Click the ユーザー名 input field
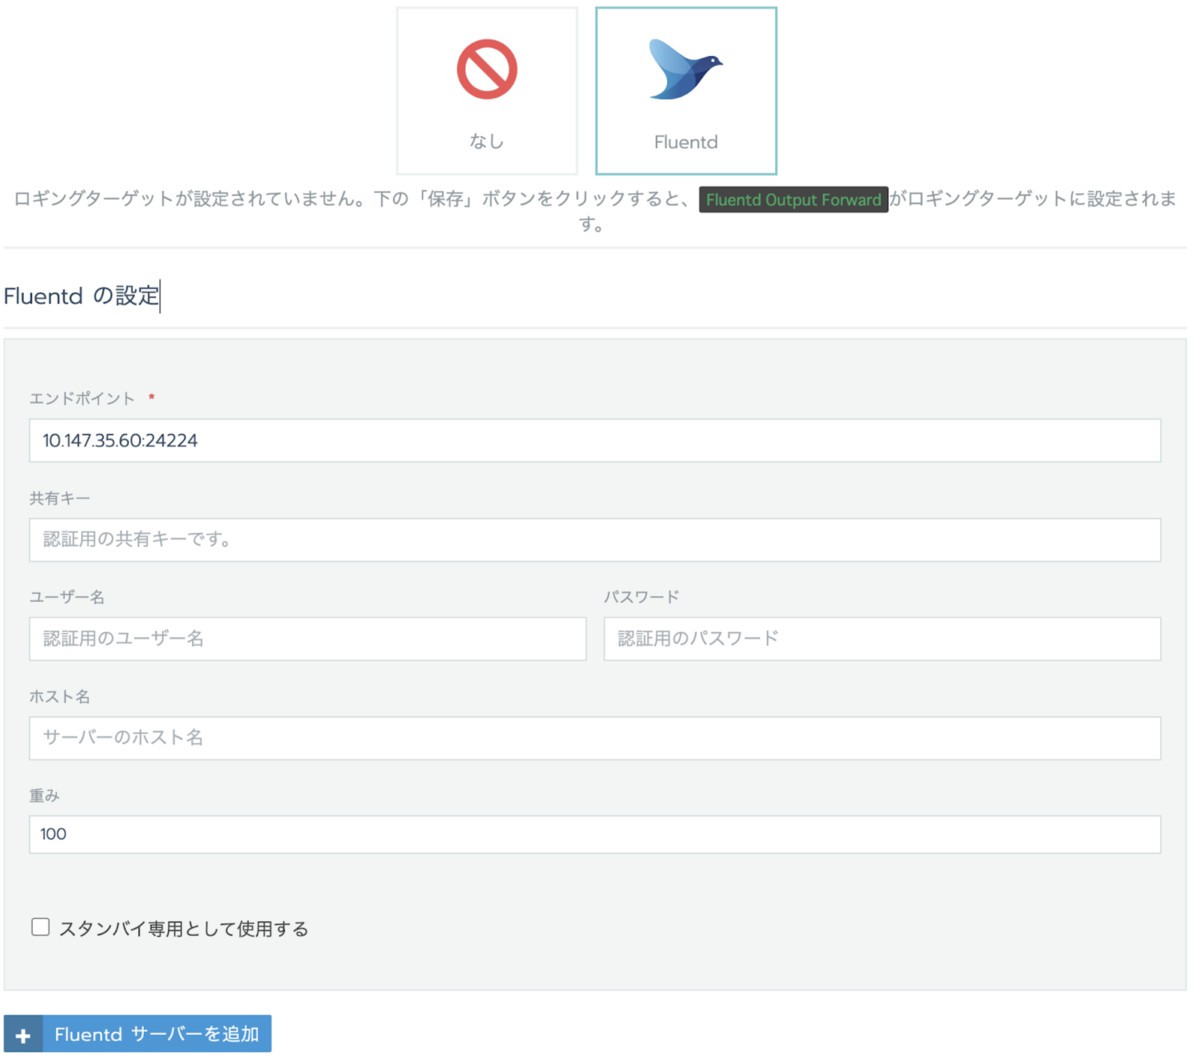Image resolution: width=1200 pixels, height=1056 pixels. [x=308, y=639]
